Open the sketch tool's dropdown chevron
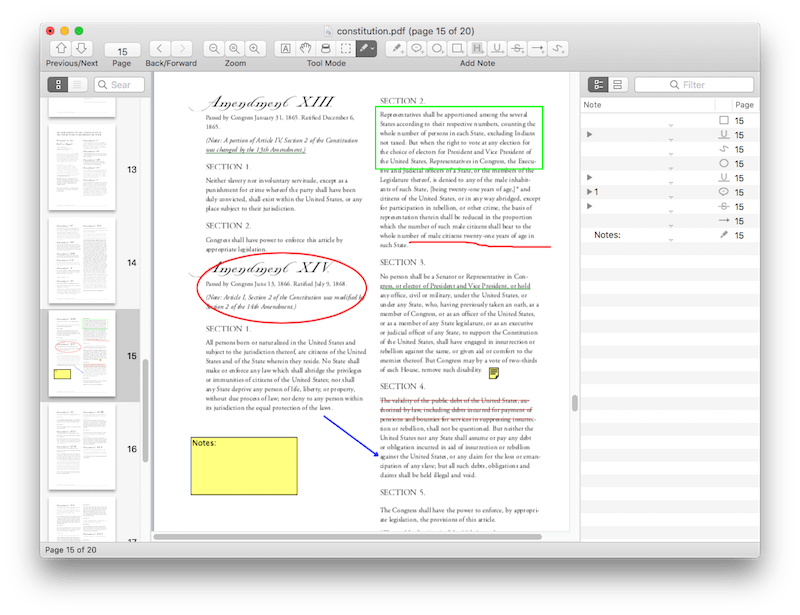This screenshot has width=800, height=615. click(372, 48)
